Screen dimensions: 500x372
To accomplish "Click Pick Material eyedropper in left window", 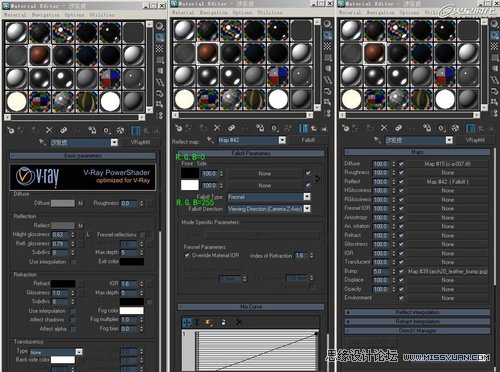I will tap(42, 142).
